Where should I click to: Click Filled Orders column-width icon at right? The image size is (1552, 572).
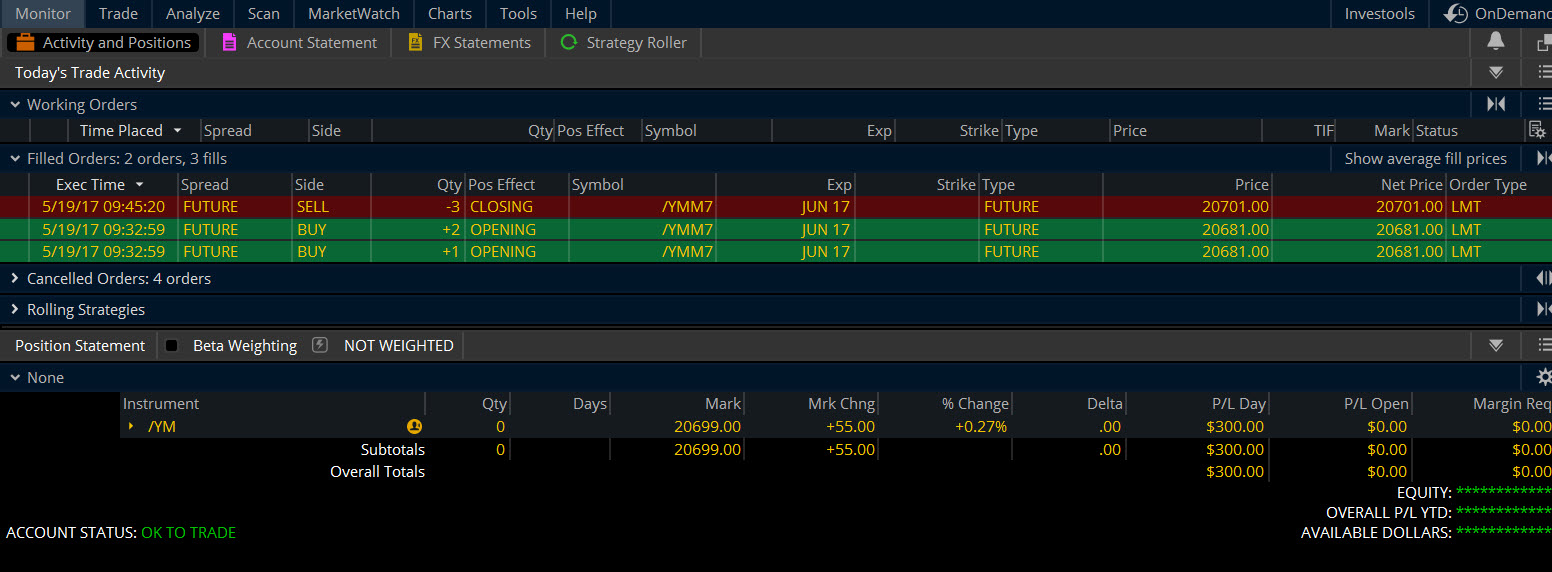(1544, 158)
